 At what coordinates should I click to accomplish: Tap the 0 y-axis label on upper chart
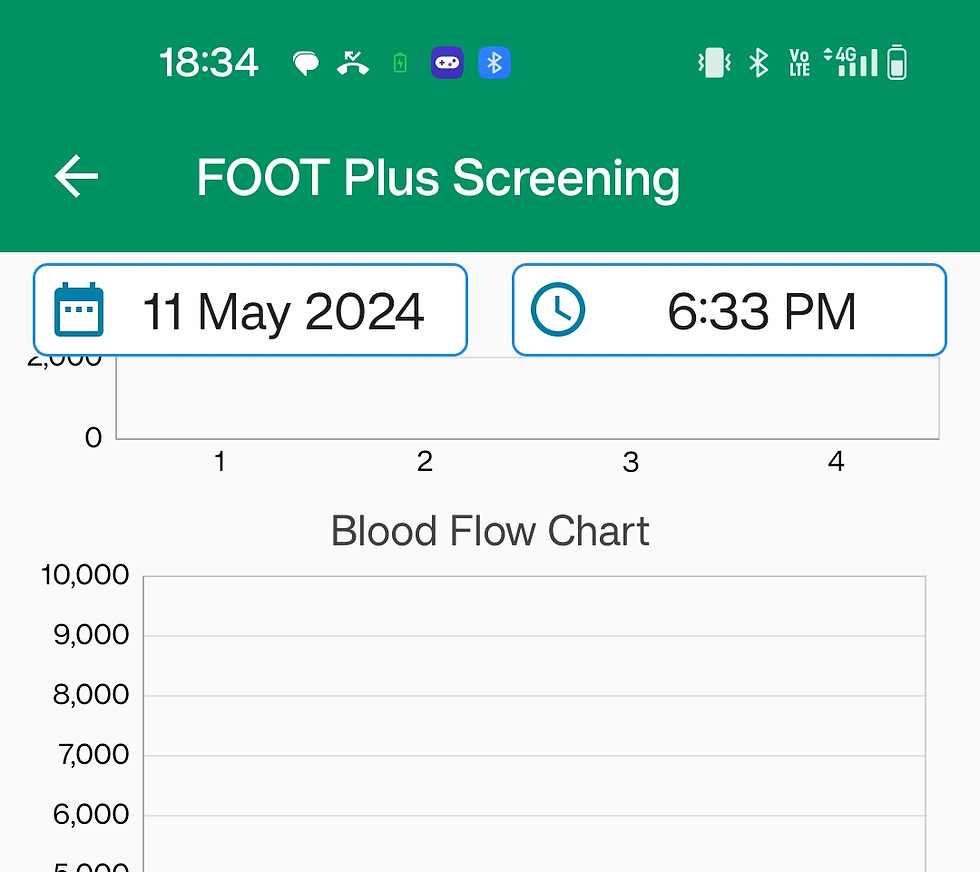tap(94, 438)
